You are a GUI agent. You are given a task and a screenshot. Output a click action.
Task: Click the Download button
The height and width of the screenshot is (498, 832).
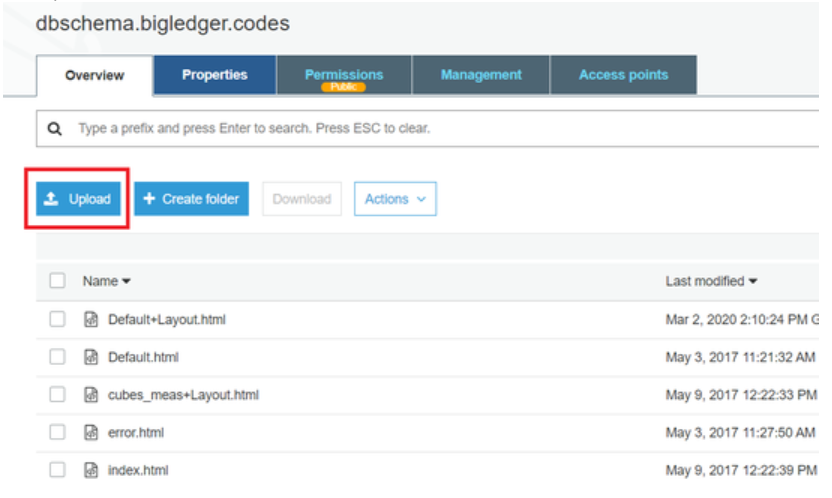(x=302, y=199)
